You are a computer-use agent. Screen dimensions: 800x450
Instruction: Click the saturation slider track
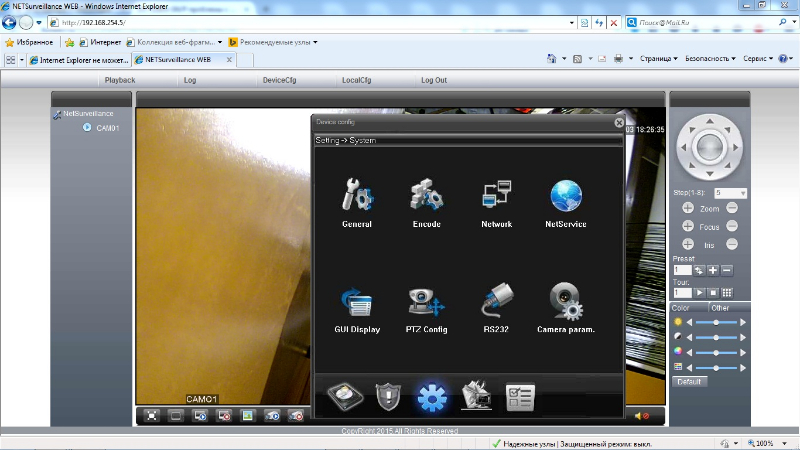(x=716, y=353)
